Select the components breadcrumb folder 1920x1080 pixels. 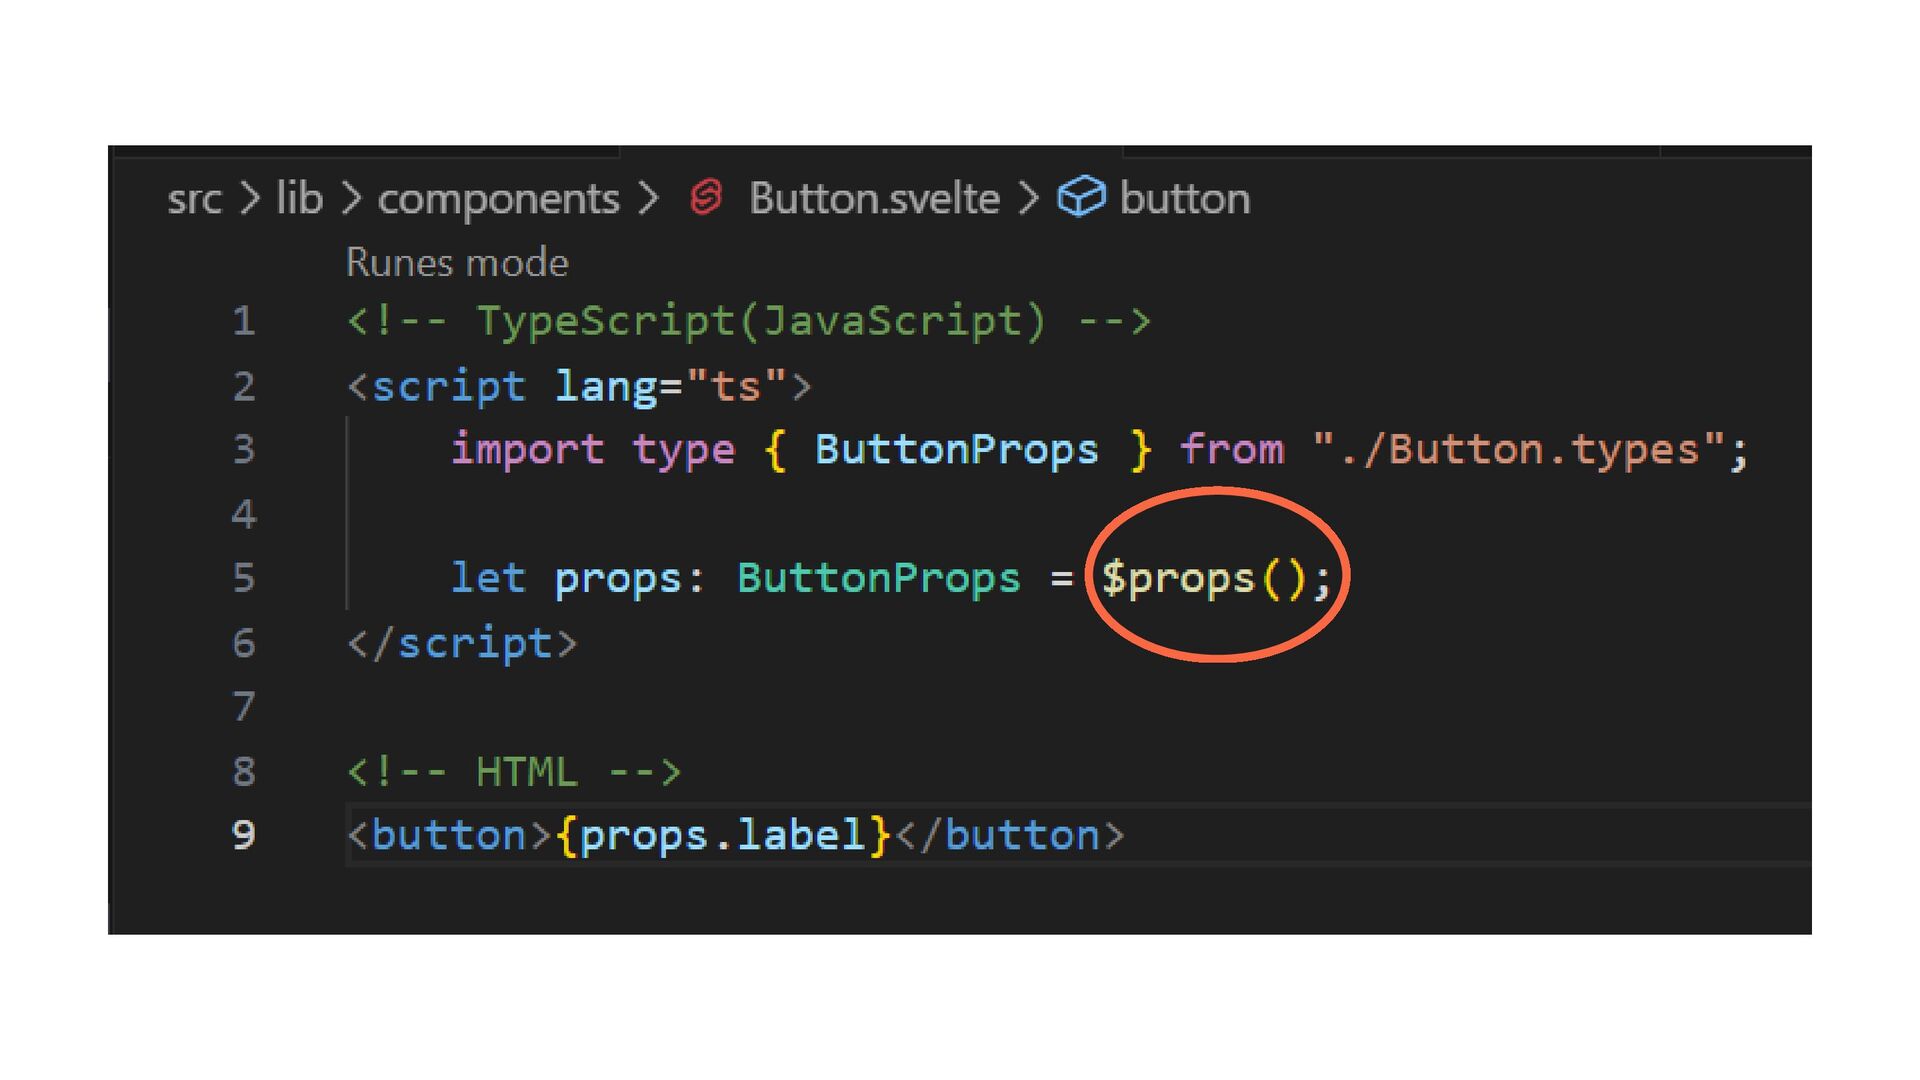[498, 200]
